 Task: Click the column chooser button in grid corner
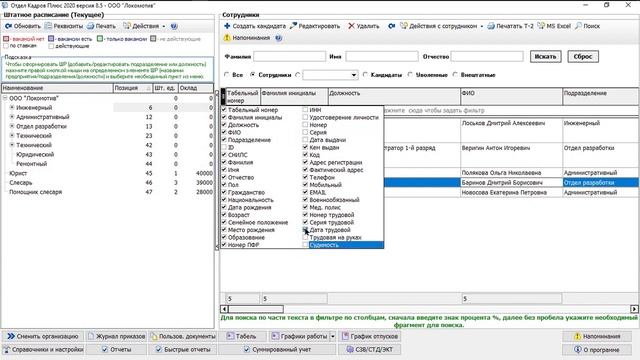(x=223, y=97)
